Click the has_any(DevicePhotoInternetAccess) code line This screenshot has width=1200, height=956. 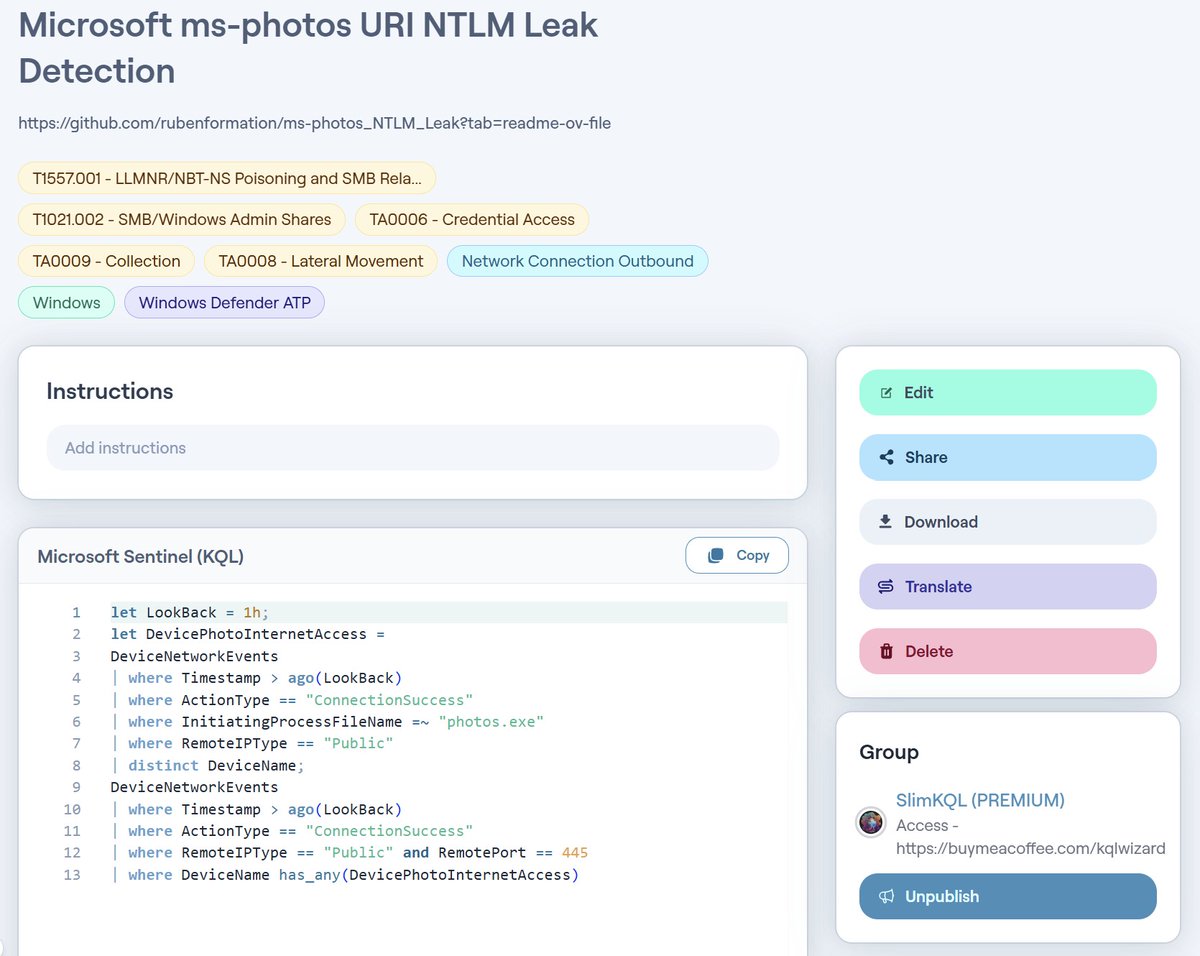pos(345,875)
